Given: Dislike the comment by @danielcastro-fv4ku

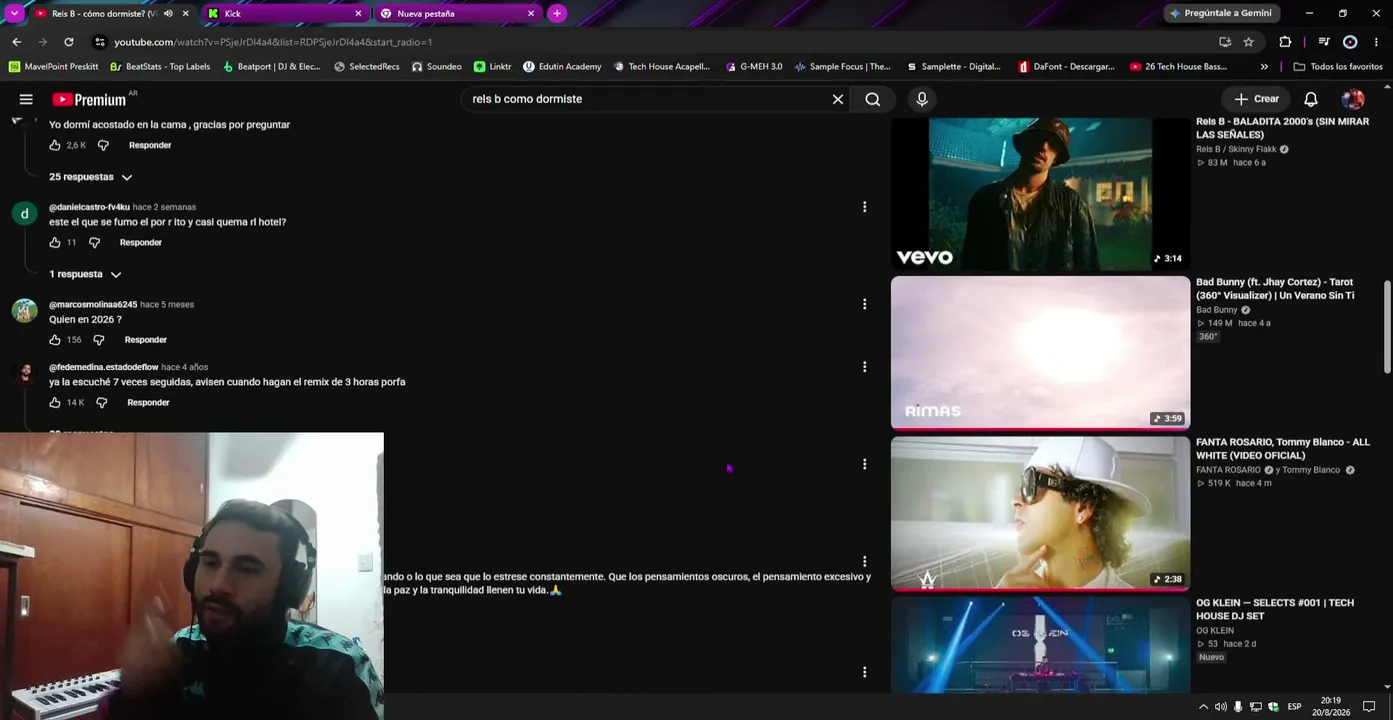Looking at the screenshot, I should (94, 242).
